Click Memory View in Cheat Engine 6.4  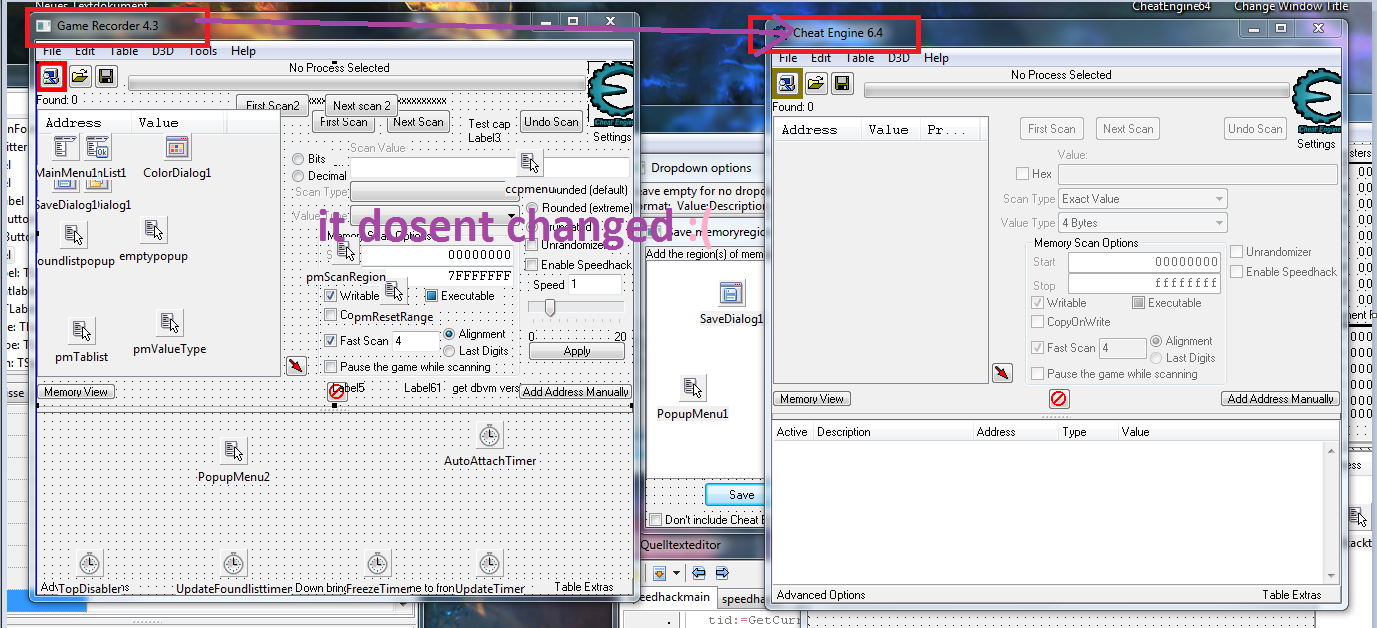tap(813, 399)
